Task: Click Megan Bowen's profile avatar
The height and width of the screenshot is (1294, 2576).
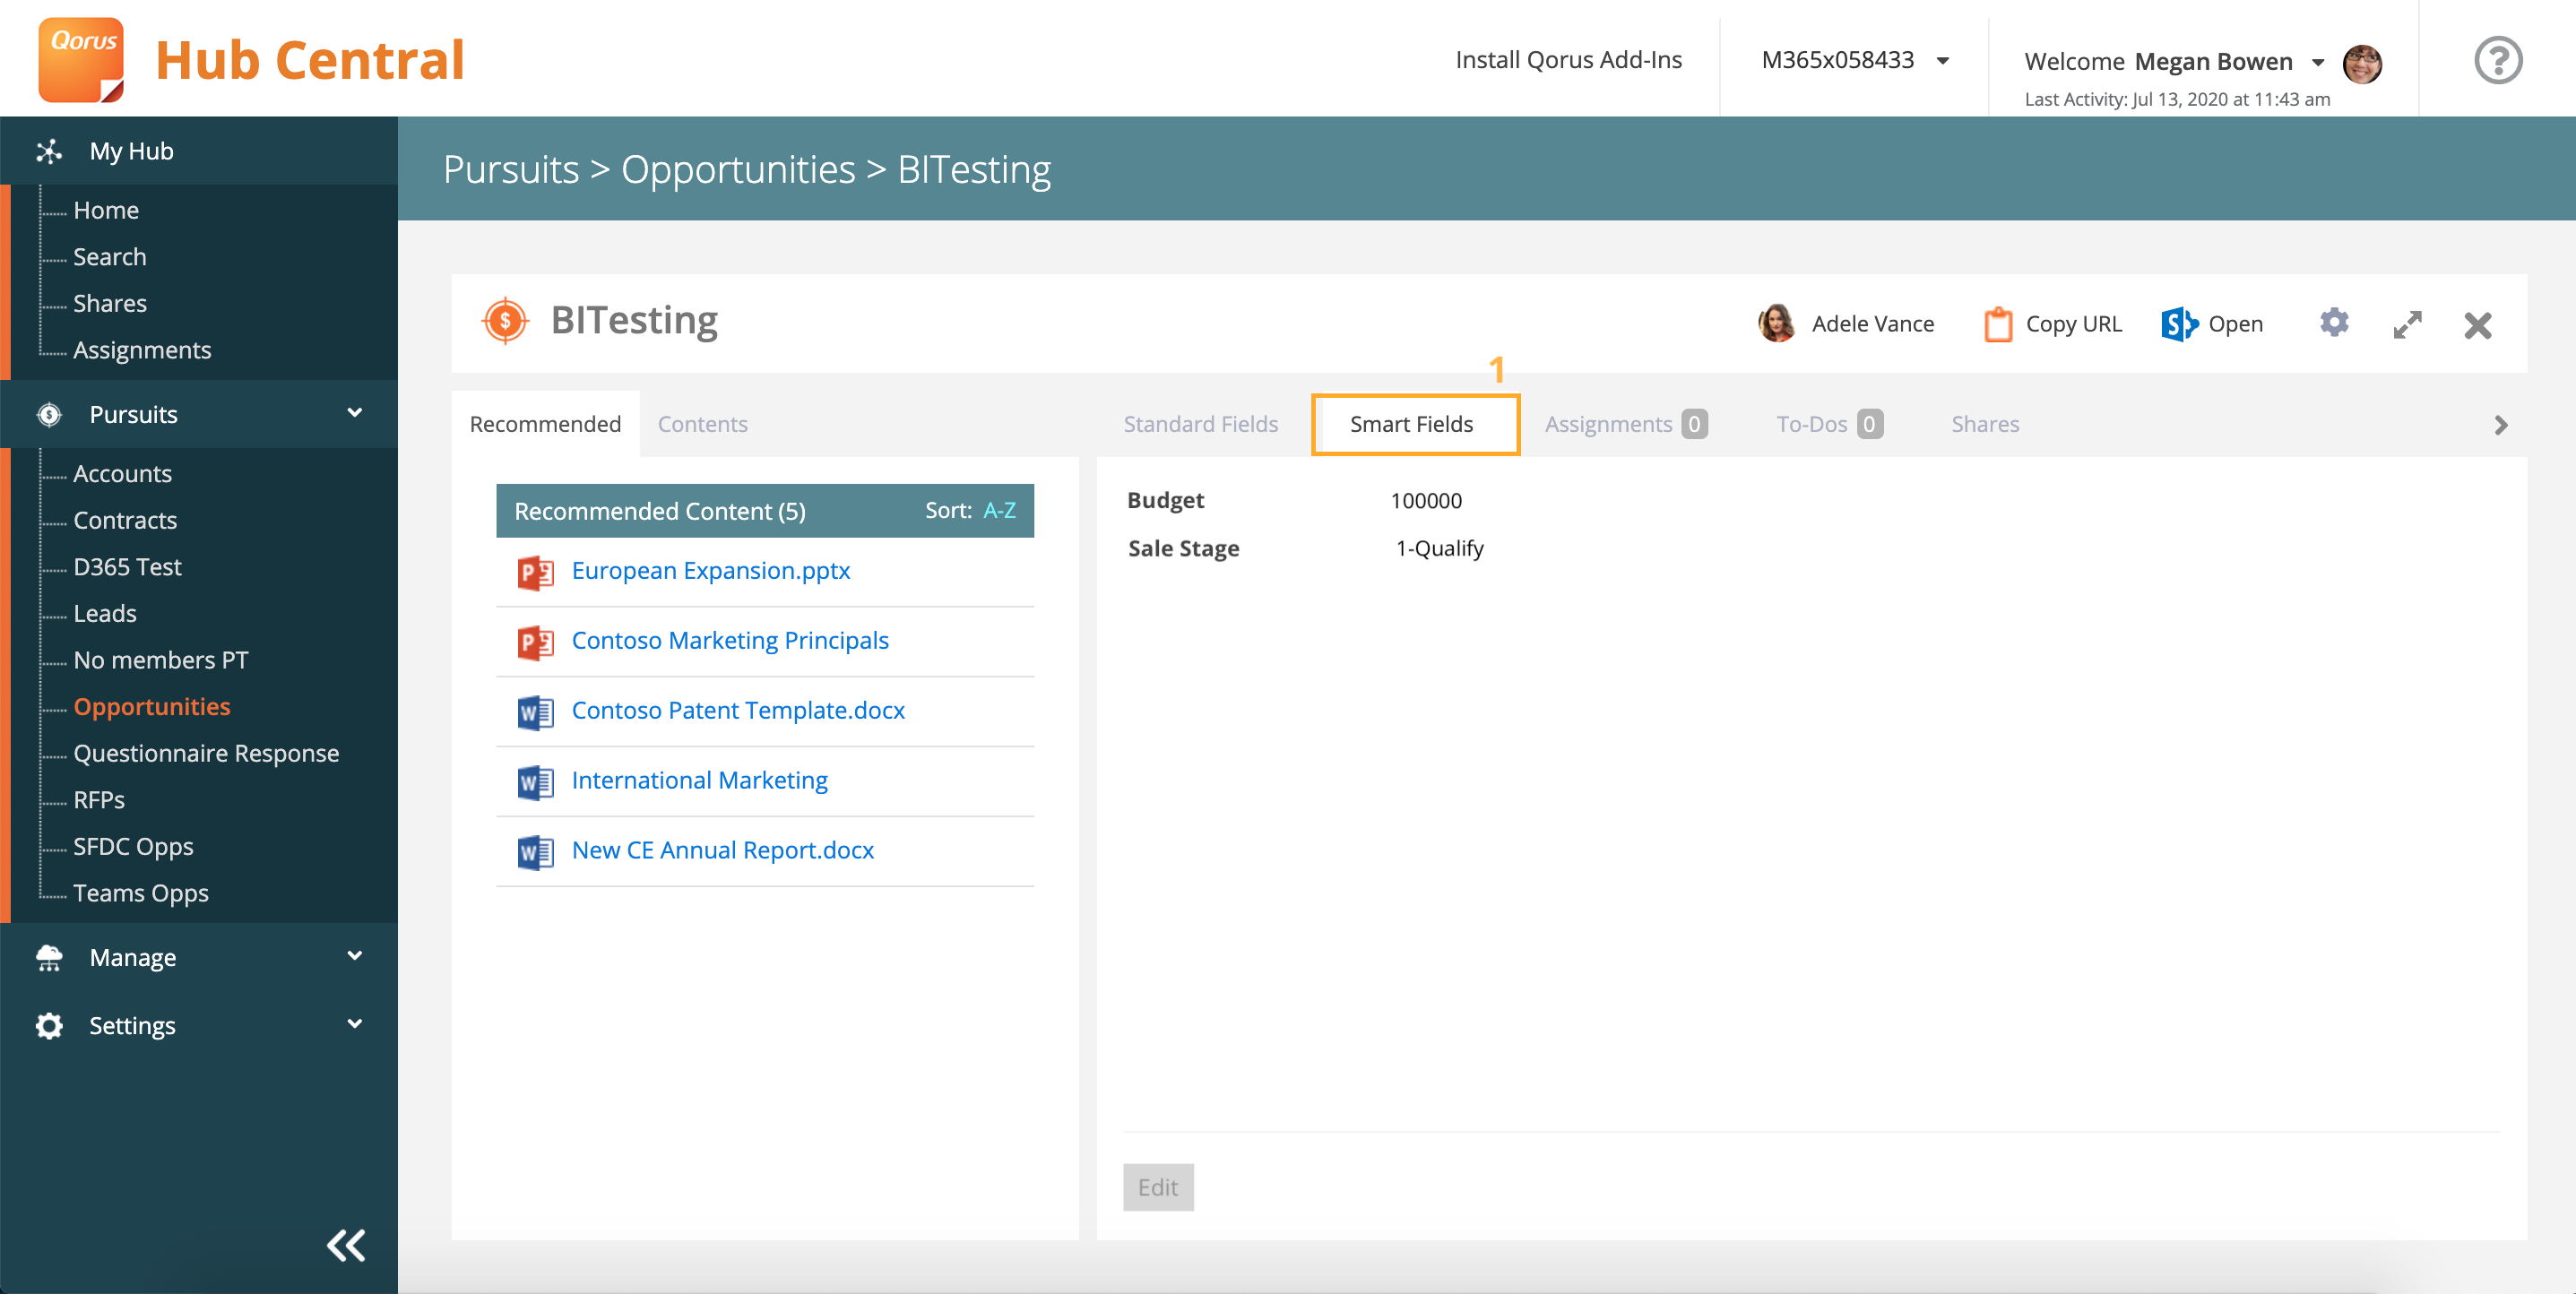Action: [2362, 63]
